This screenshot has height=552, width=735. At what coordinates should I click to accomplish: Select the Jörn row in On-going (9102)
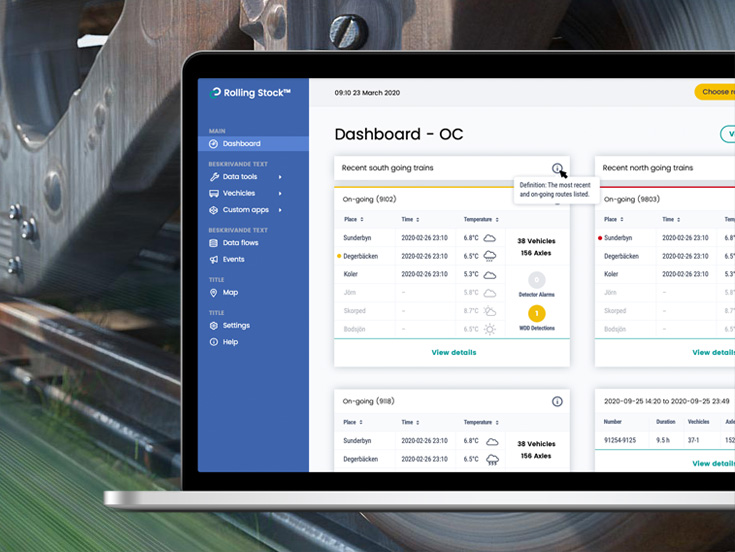(x=420, y=292)
